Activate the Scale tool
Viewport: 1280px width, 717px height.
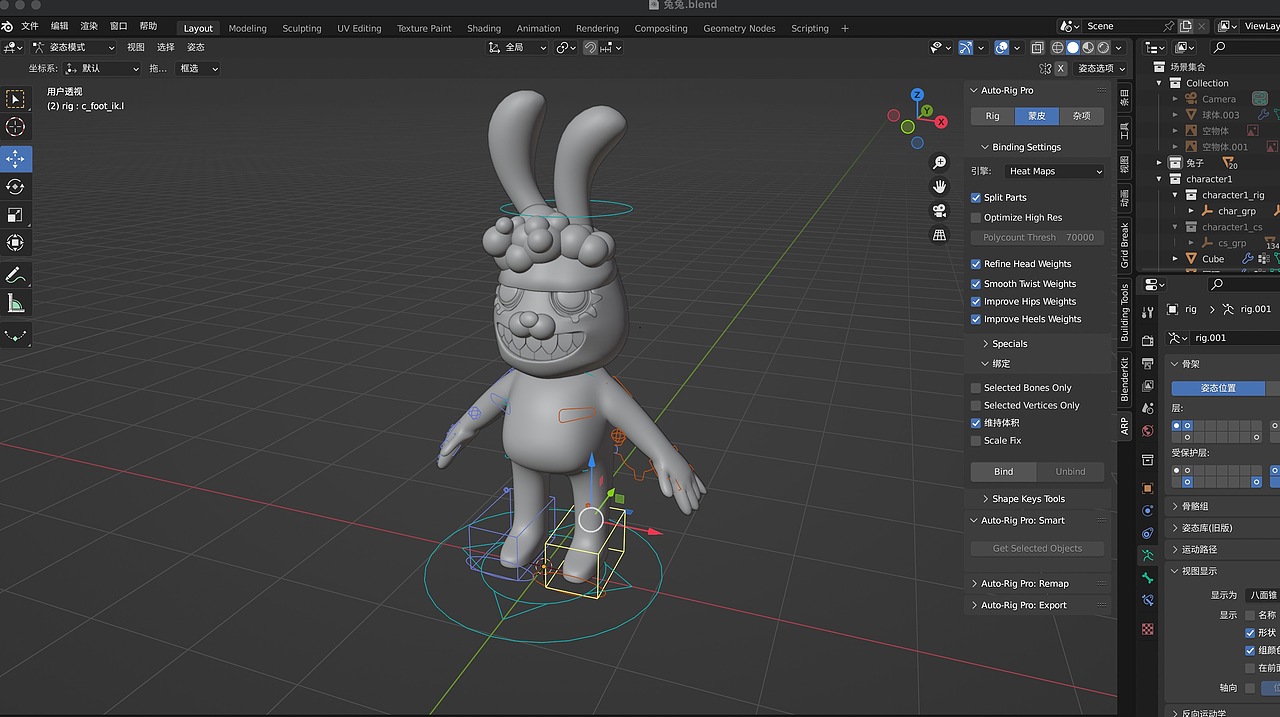click(15, 215)
